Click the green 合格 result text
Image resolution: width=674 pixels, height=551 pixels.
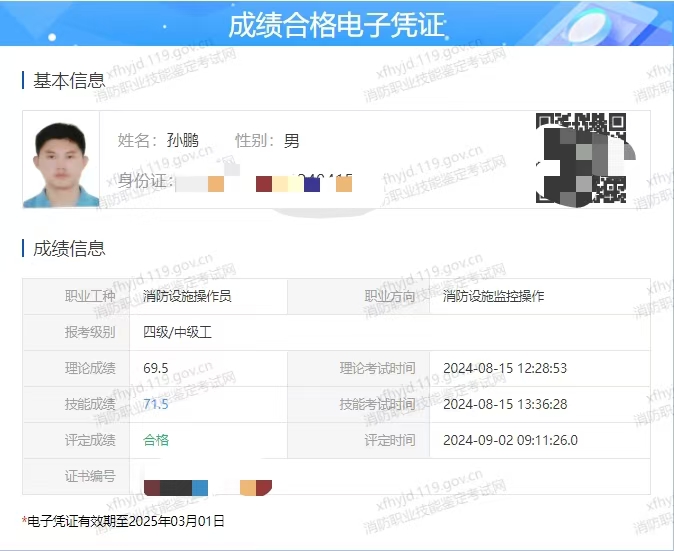tap(156, 440)
